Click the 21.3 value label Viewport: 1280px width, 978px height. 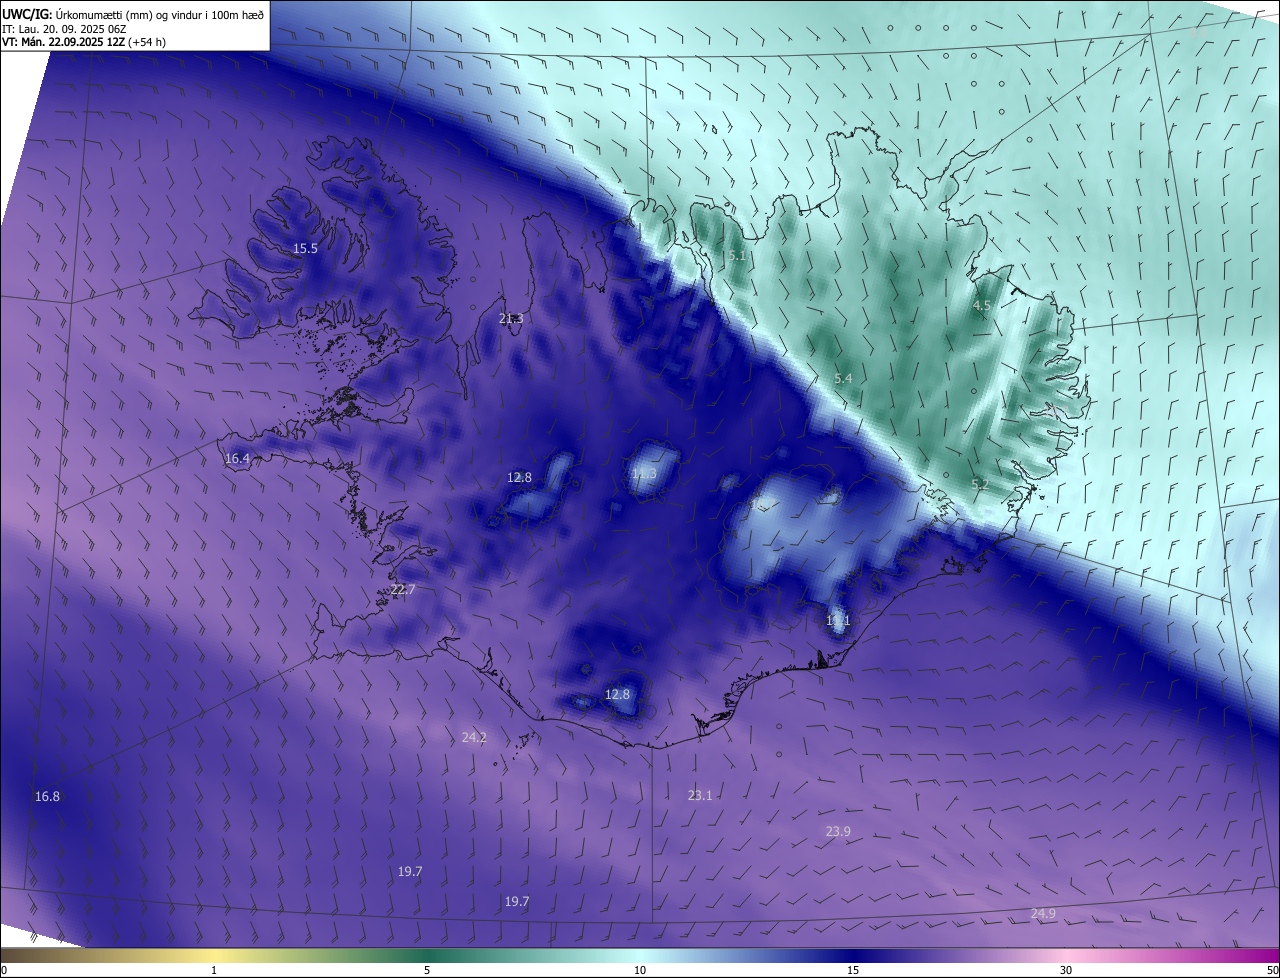click(510, 319)
